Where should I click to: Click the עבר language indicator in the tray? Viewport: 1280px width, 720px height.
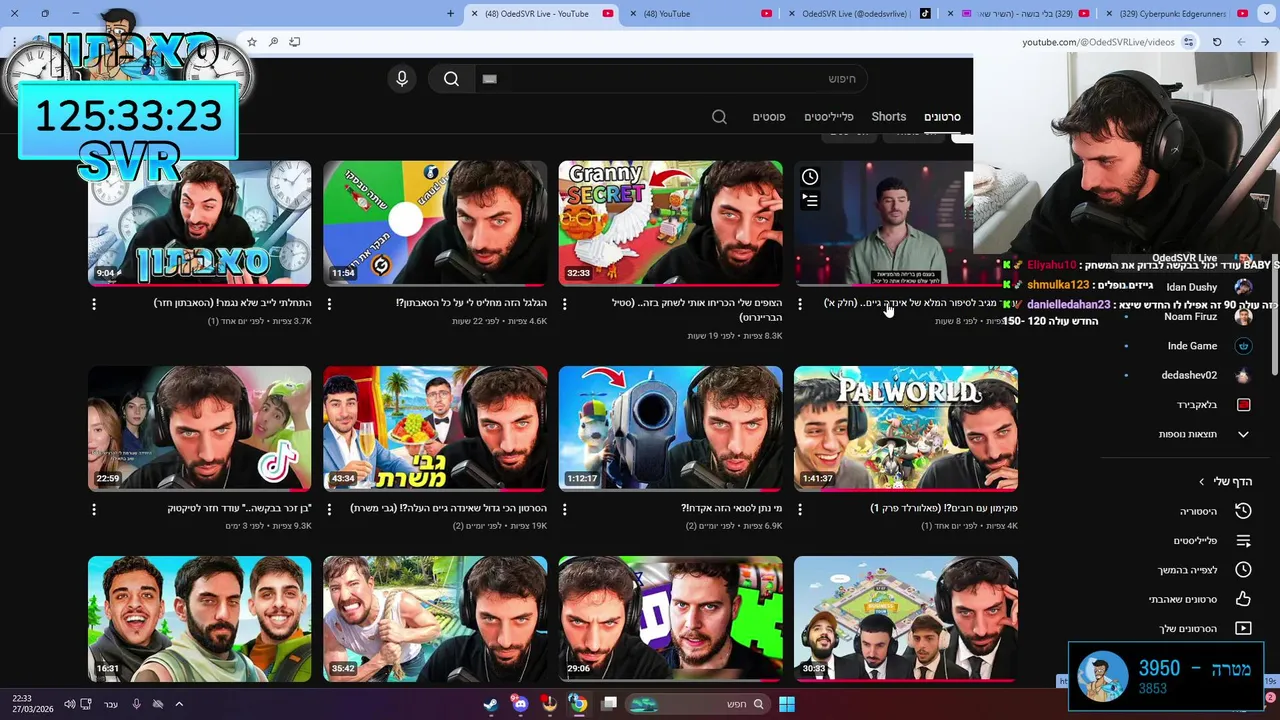tap(111, 704)
